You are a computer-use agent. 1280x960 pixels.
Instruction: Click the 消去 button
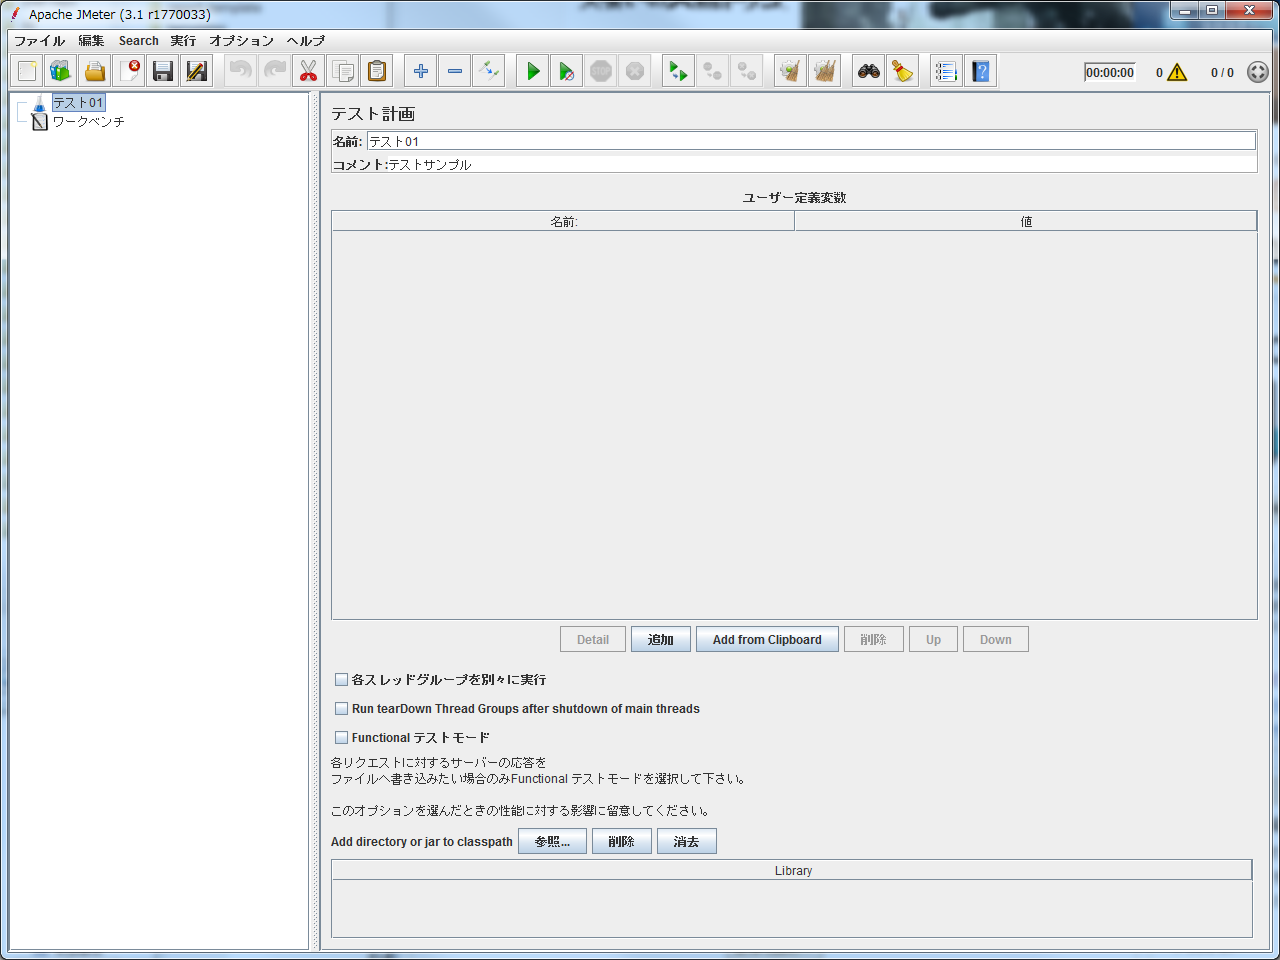(687, 842)
